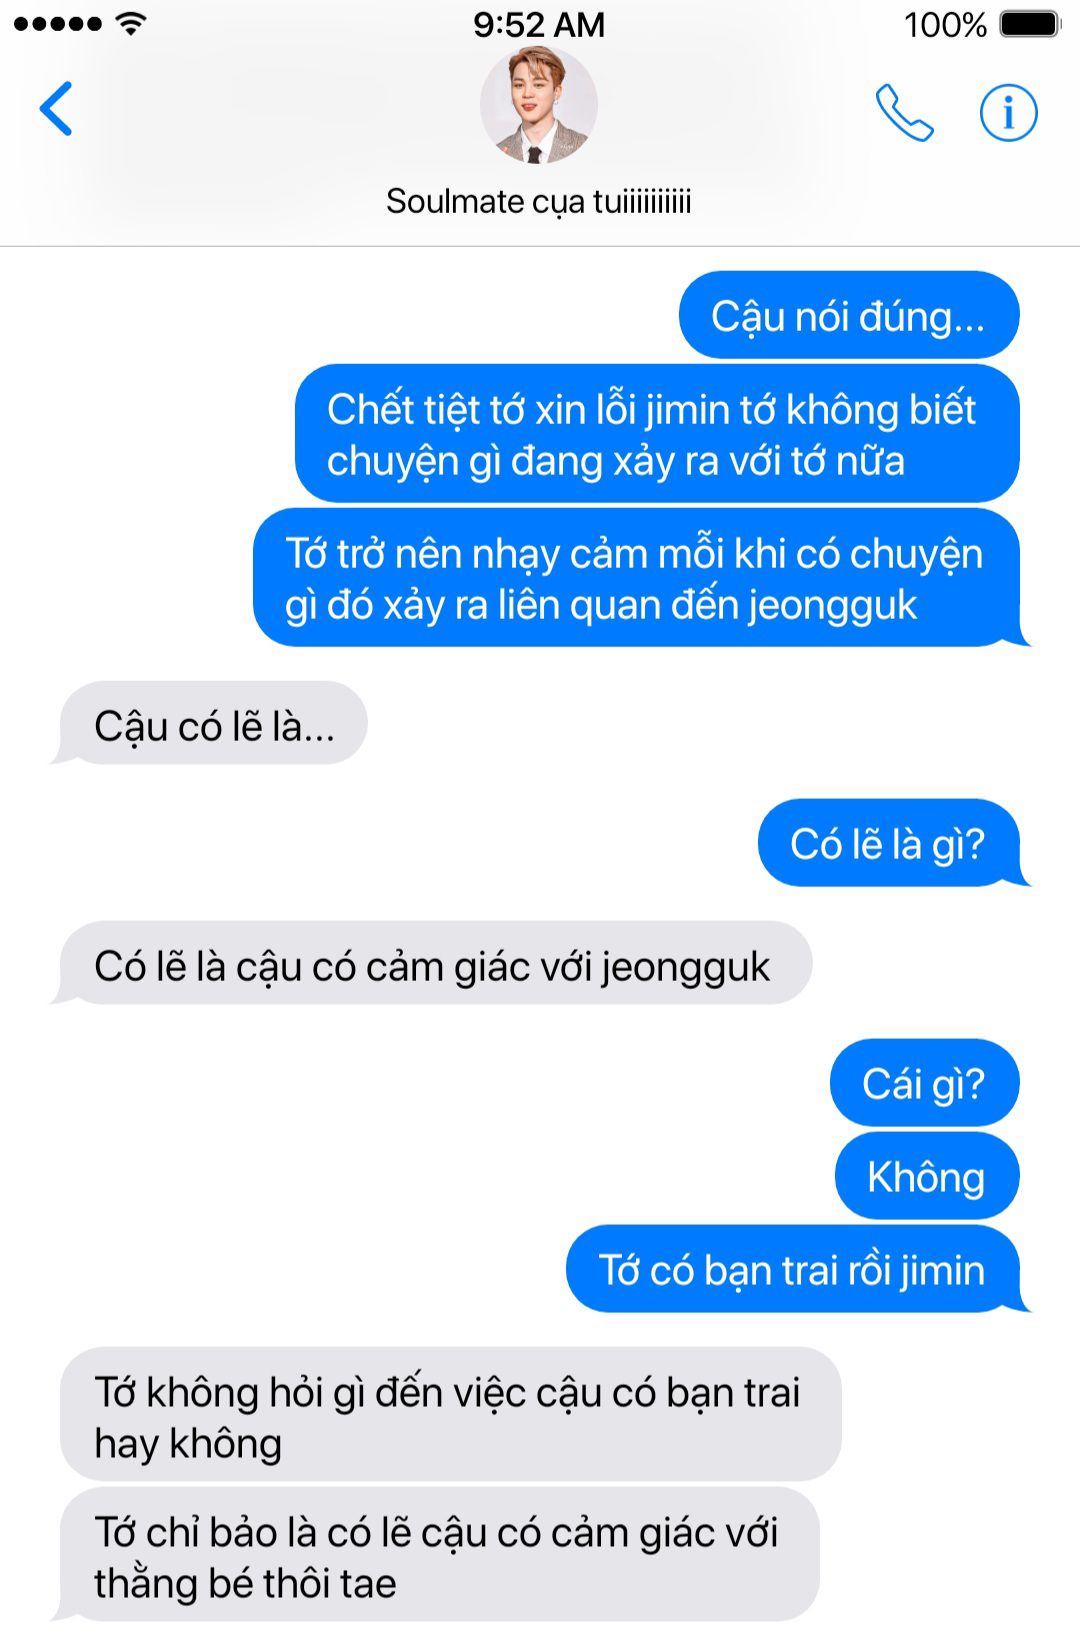Select "Có lẽ là cậu có cảm giác" message
Viewport: 1080px width, 1637px height.
(x=432, y=964)
